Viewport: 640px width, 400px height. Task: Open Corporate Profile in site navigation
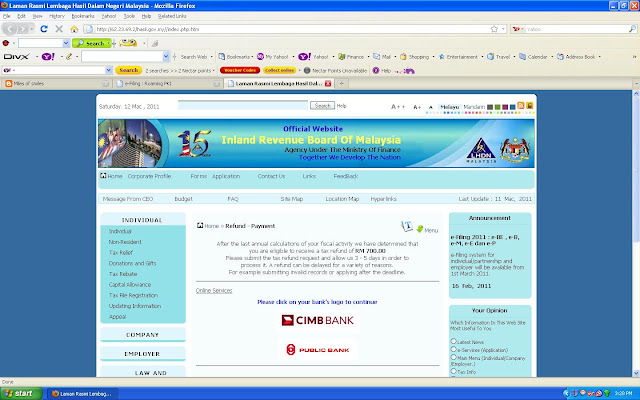point(149,176)
